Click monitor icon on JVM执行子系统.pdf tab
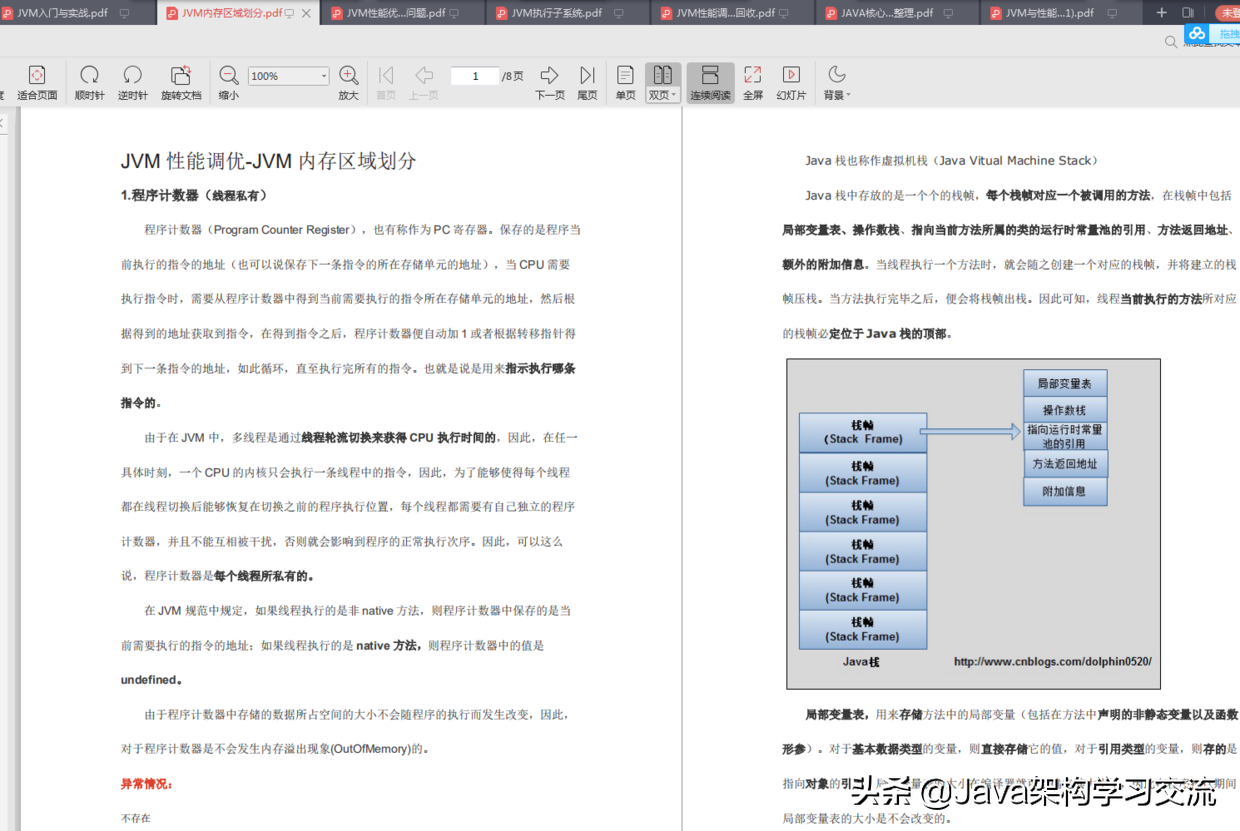 coord(619,13)
